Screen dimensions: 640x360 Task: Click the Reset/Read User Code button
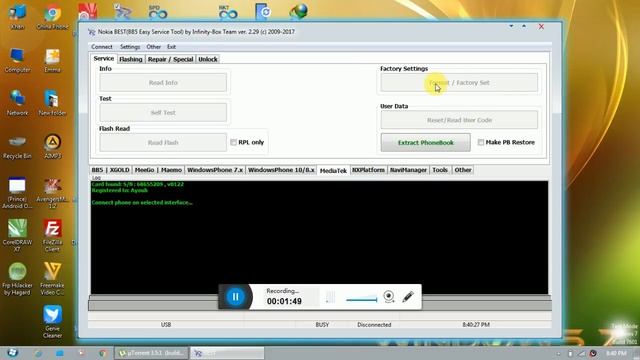(459, 120)
